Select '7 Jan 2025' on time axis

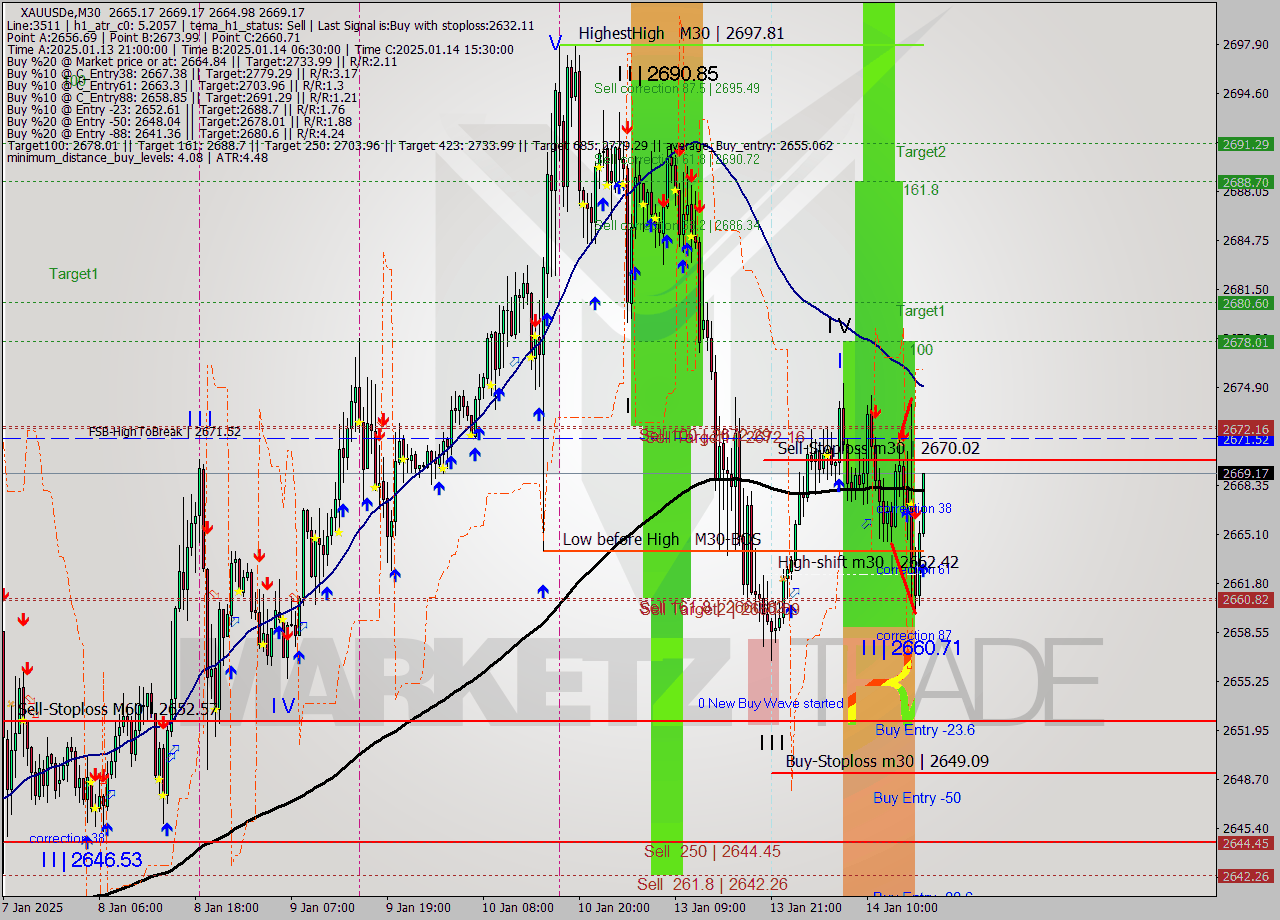(x=34, y=908)
